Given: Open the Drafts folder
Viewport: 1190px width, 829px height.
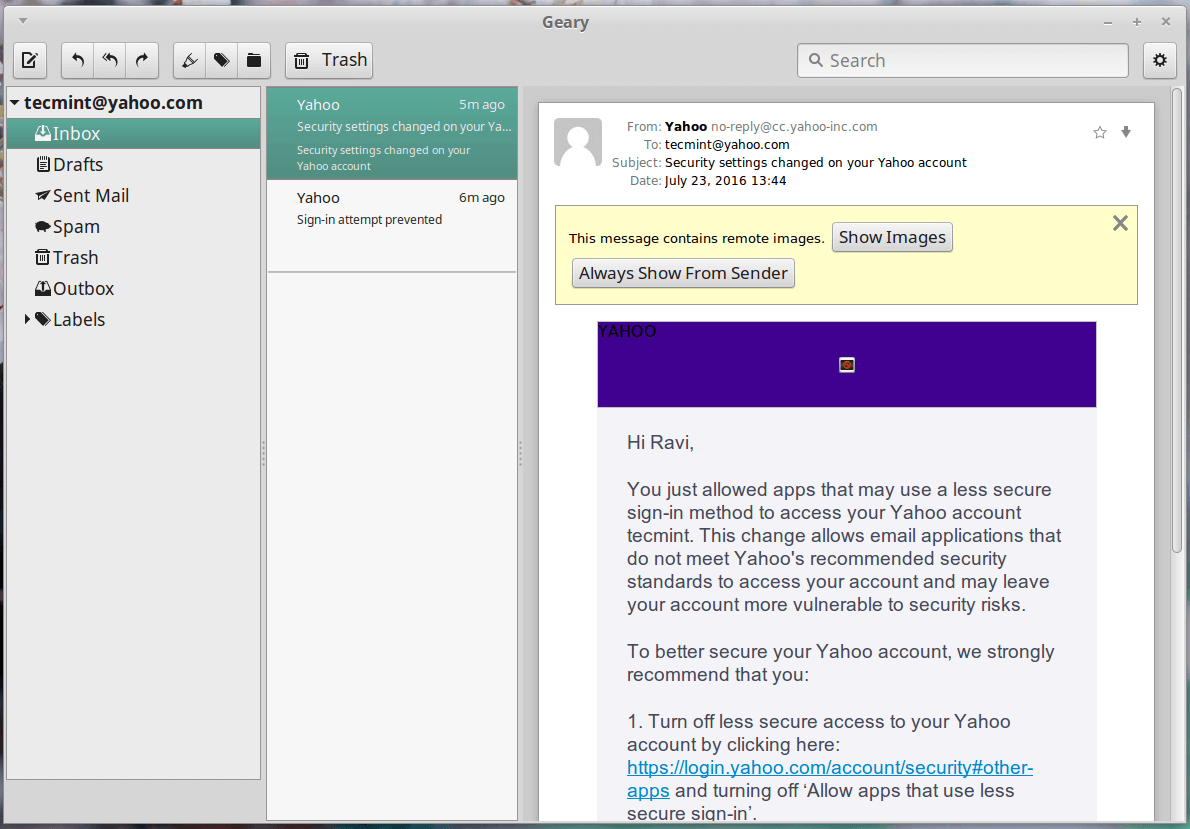Looking at the screenshot, I should [x=134, y=165].
